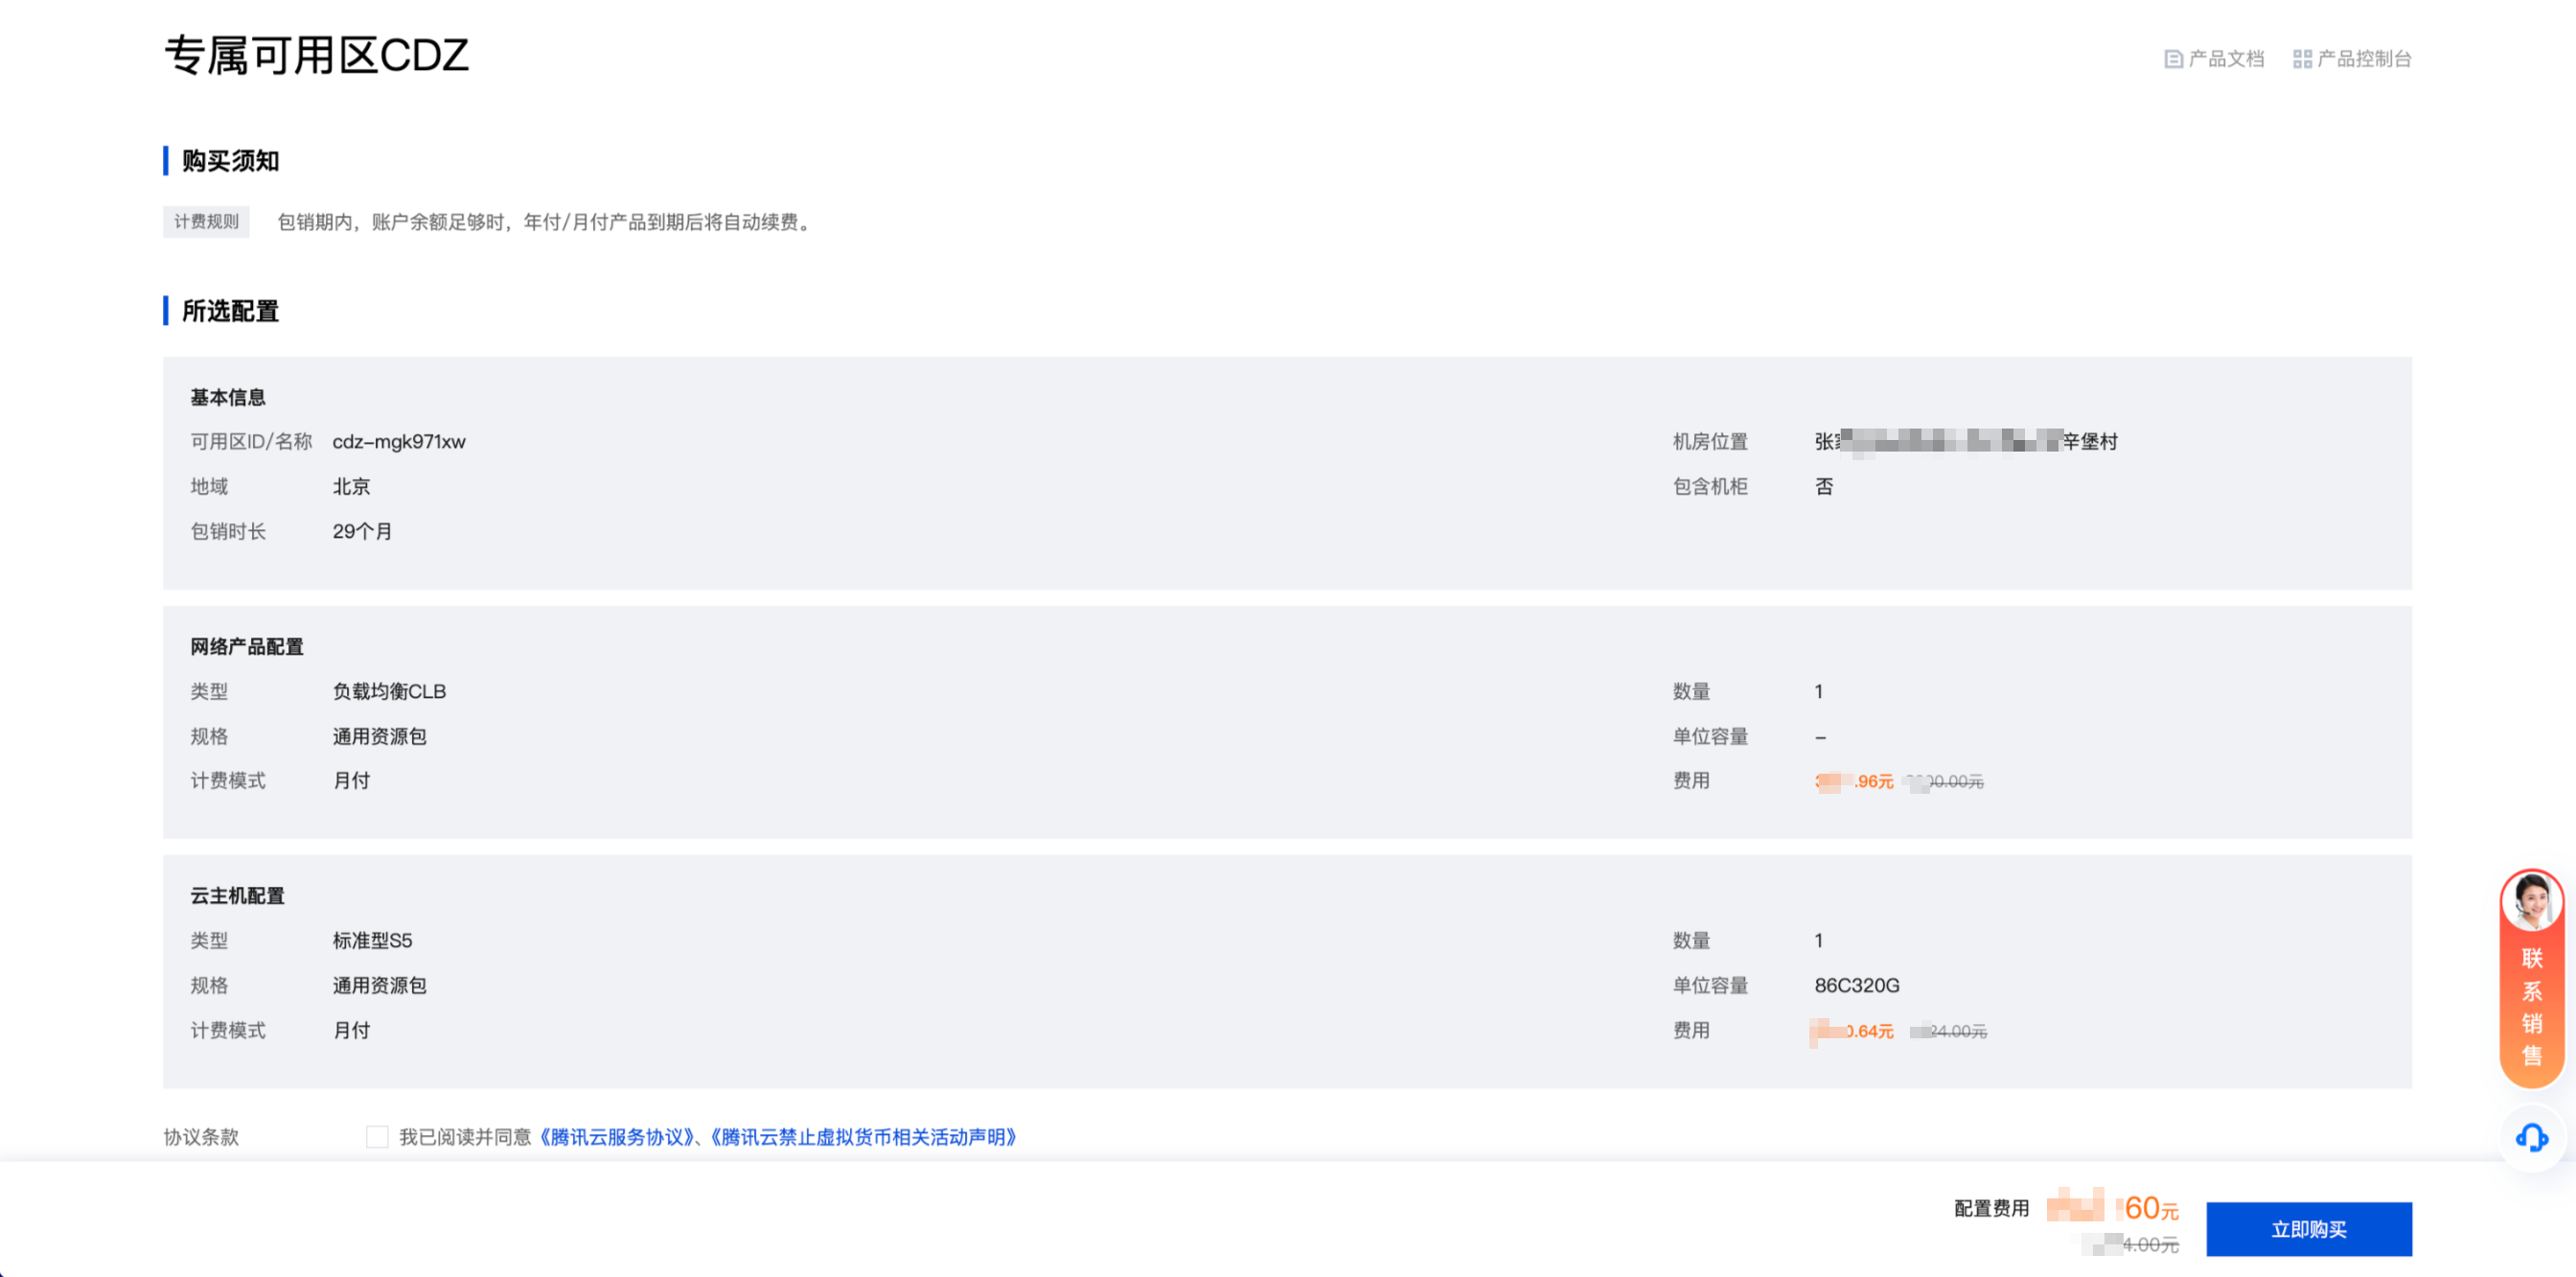Check the agreement terms checkbox
The image size is (2576, 1277).
pos(377,1137)
